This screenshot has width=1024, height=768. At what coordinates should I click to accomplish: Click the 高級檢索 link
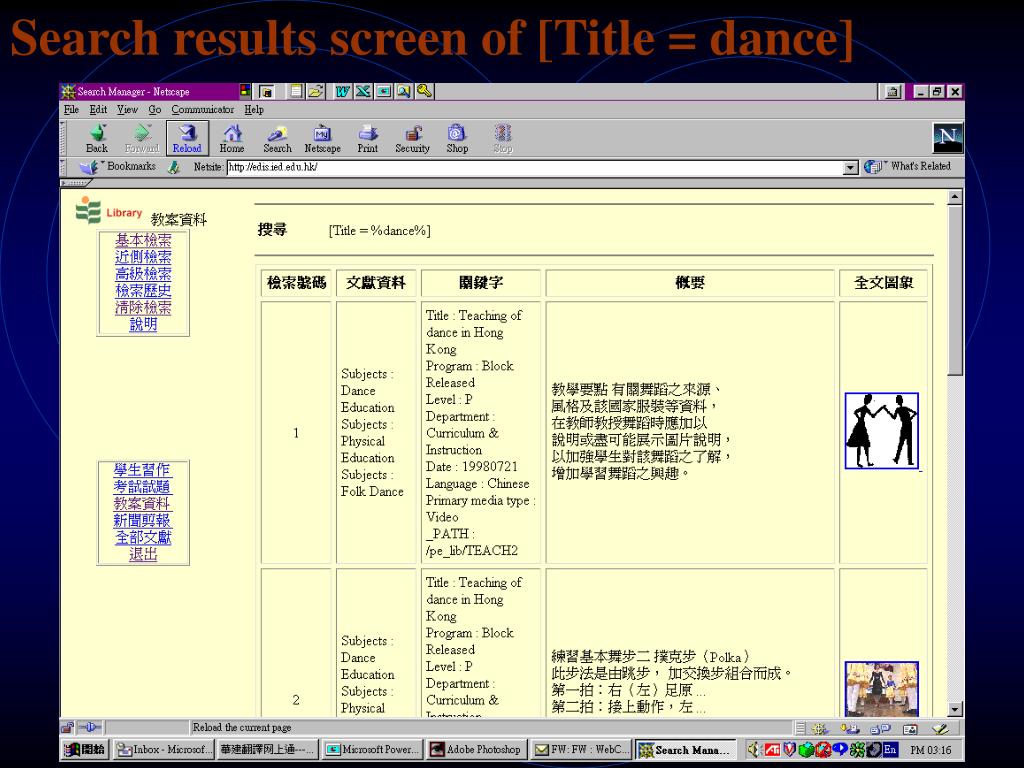143,274
